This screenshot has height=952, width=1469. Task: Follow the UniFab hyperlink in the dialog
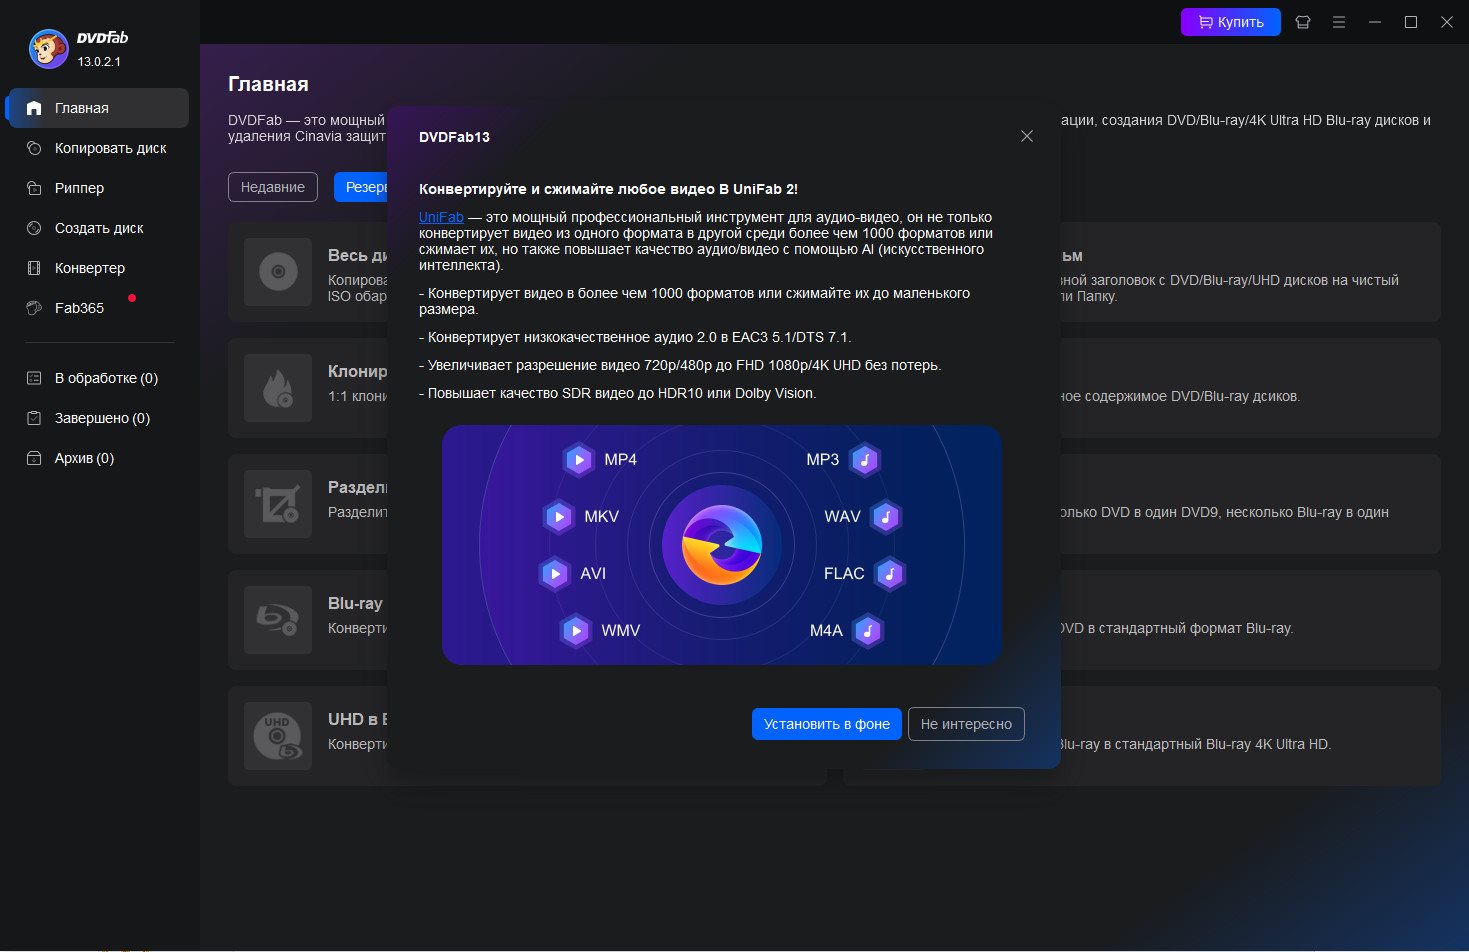[x=441, y=217]
